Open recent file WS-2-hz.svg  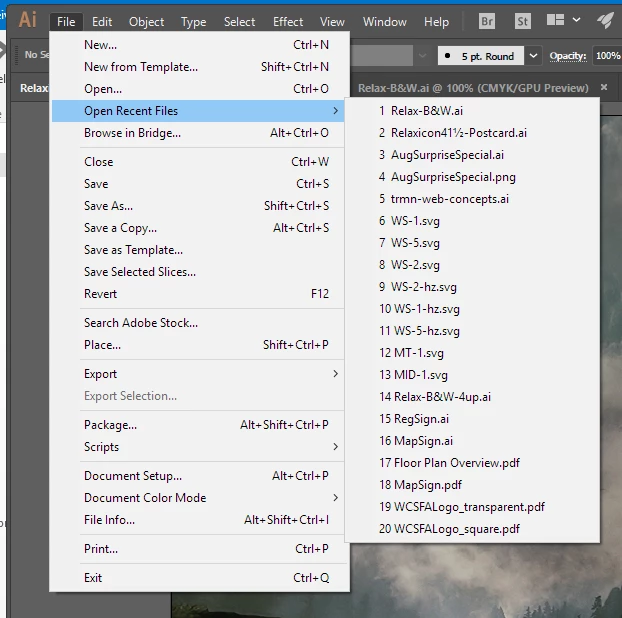pyautogui.click(x=472, y=287)
